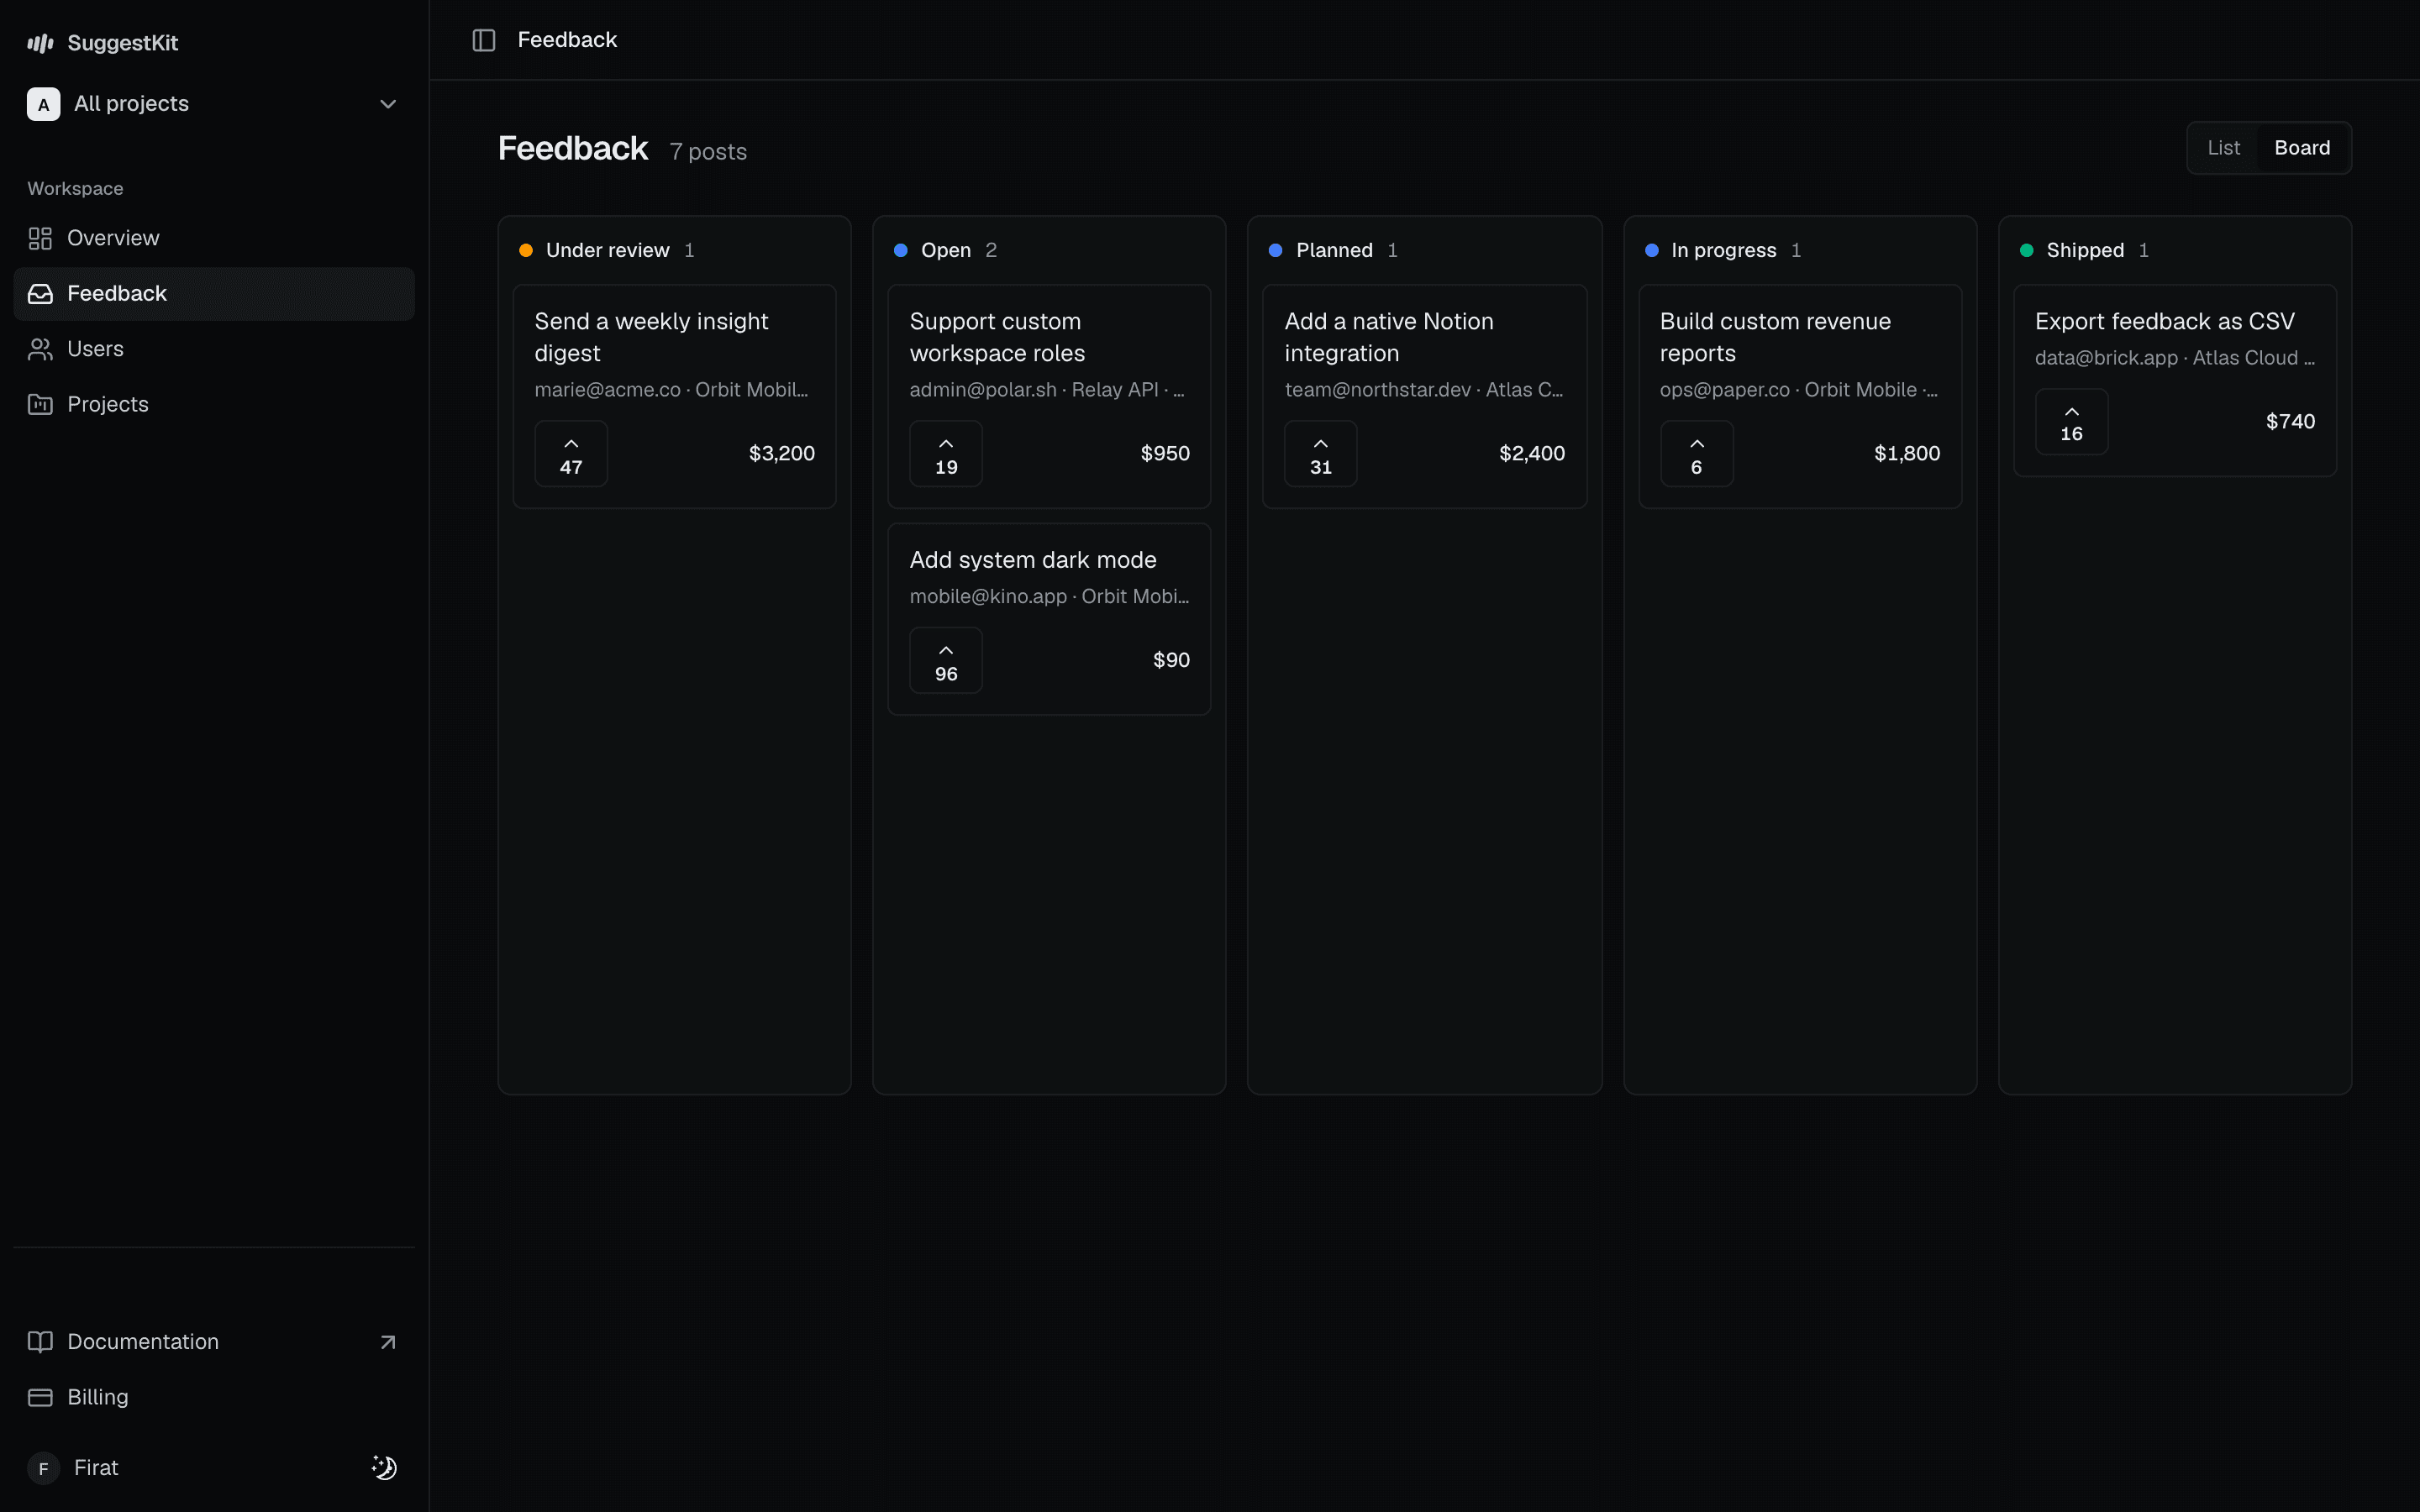This screenshot has height=1512, width=2420.
Task: Open Add a native Notion integration card
Action: (x=1424, y=397)
